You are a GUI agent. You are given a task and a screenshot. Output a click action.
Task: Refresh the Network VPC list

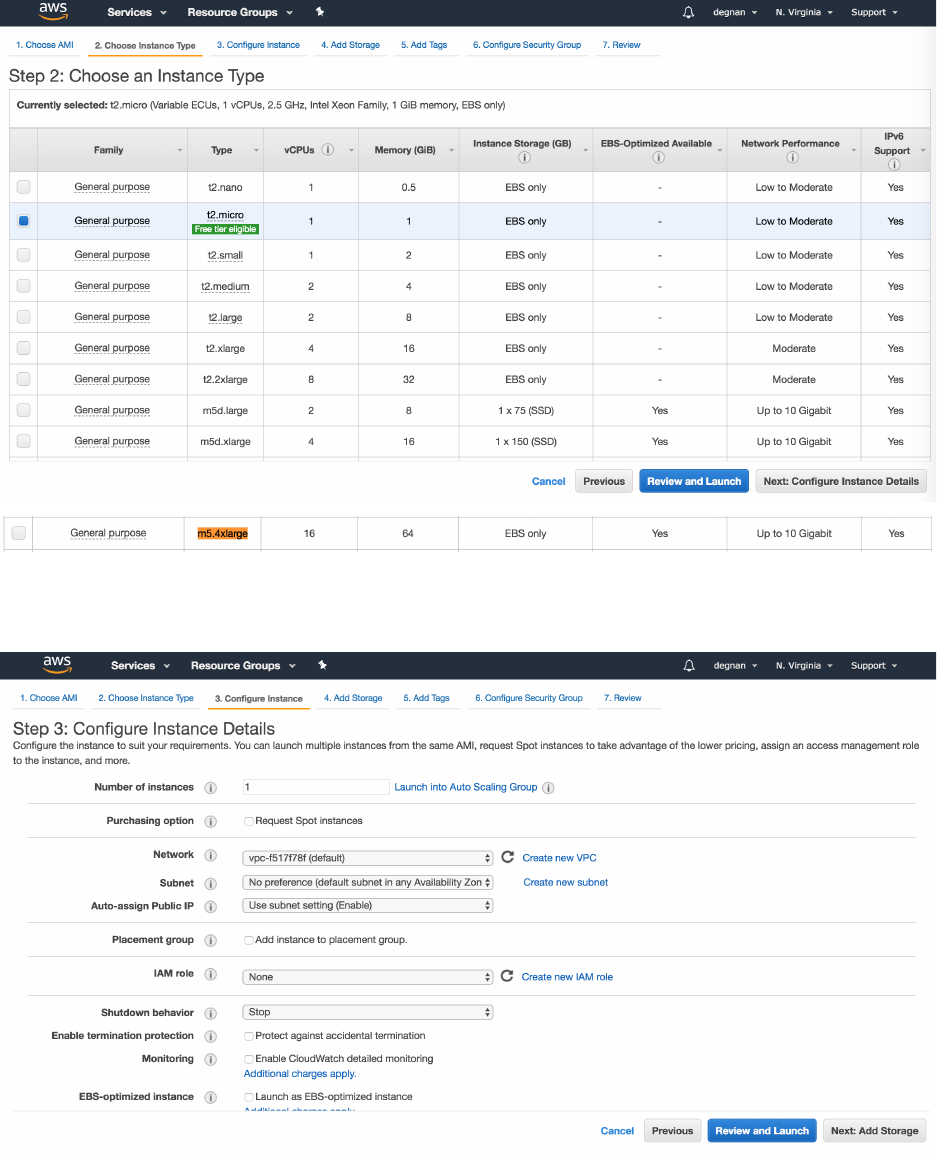click(508, 857)
